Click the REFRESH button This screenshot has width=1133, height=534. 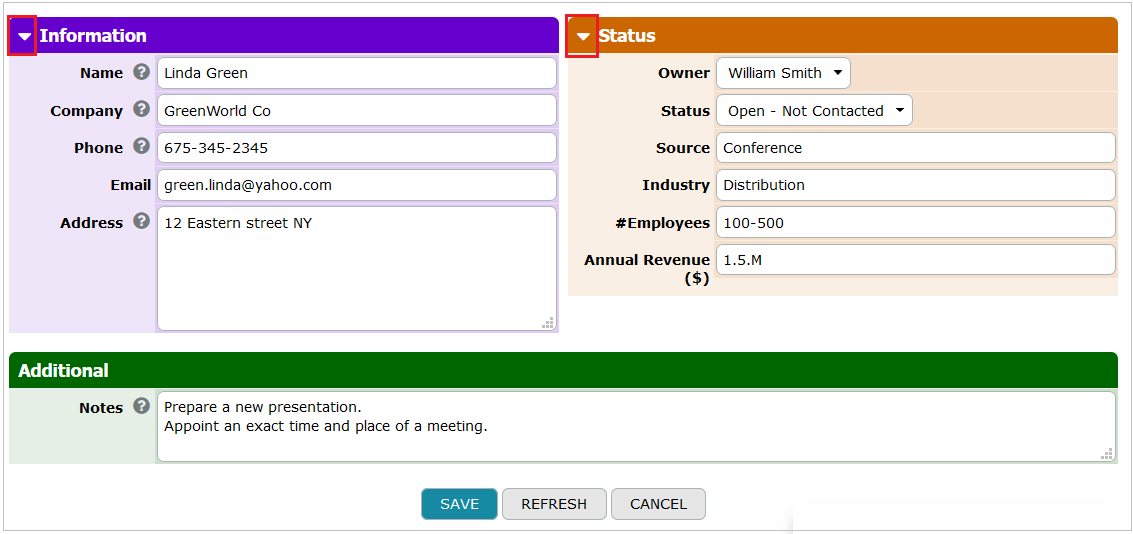click(554, 504)
